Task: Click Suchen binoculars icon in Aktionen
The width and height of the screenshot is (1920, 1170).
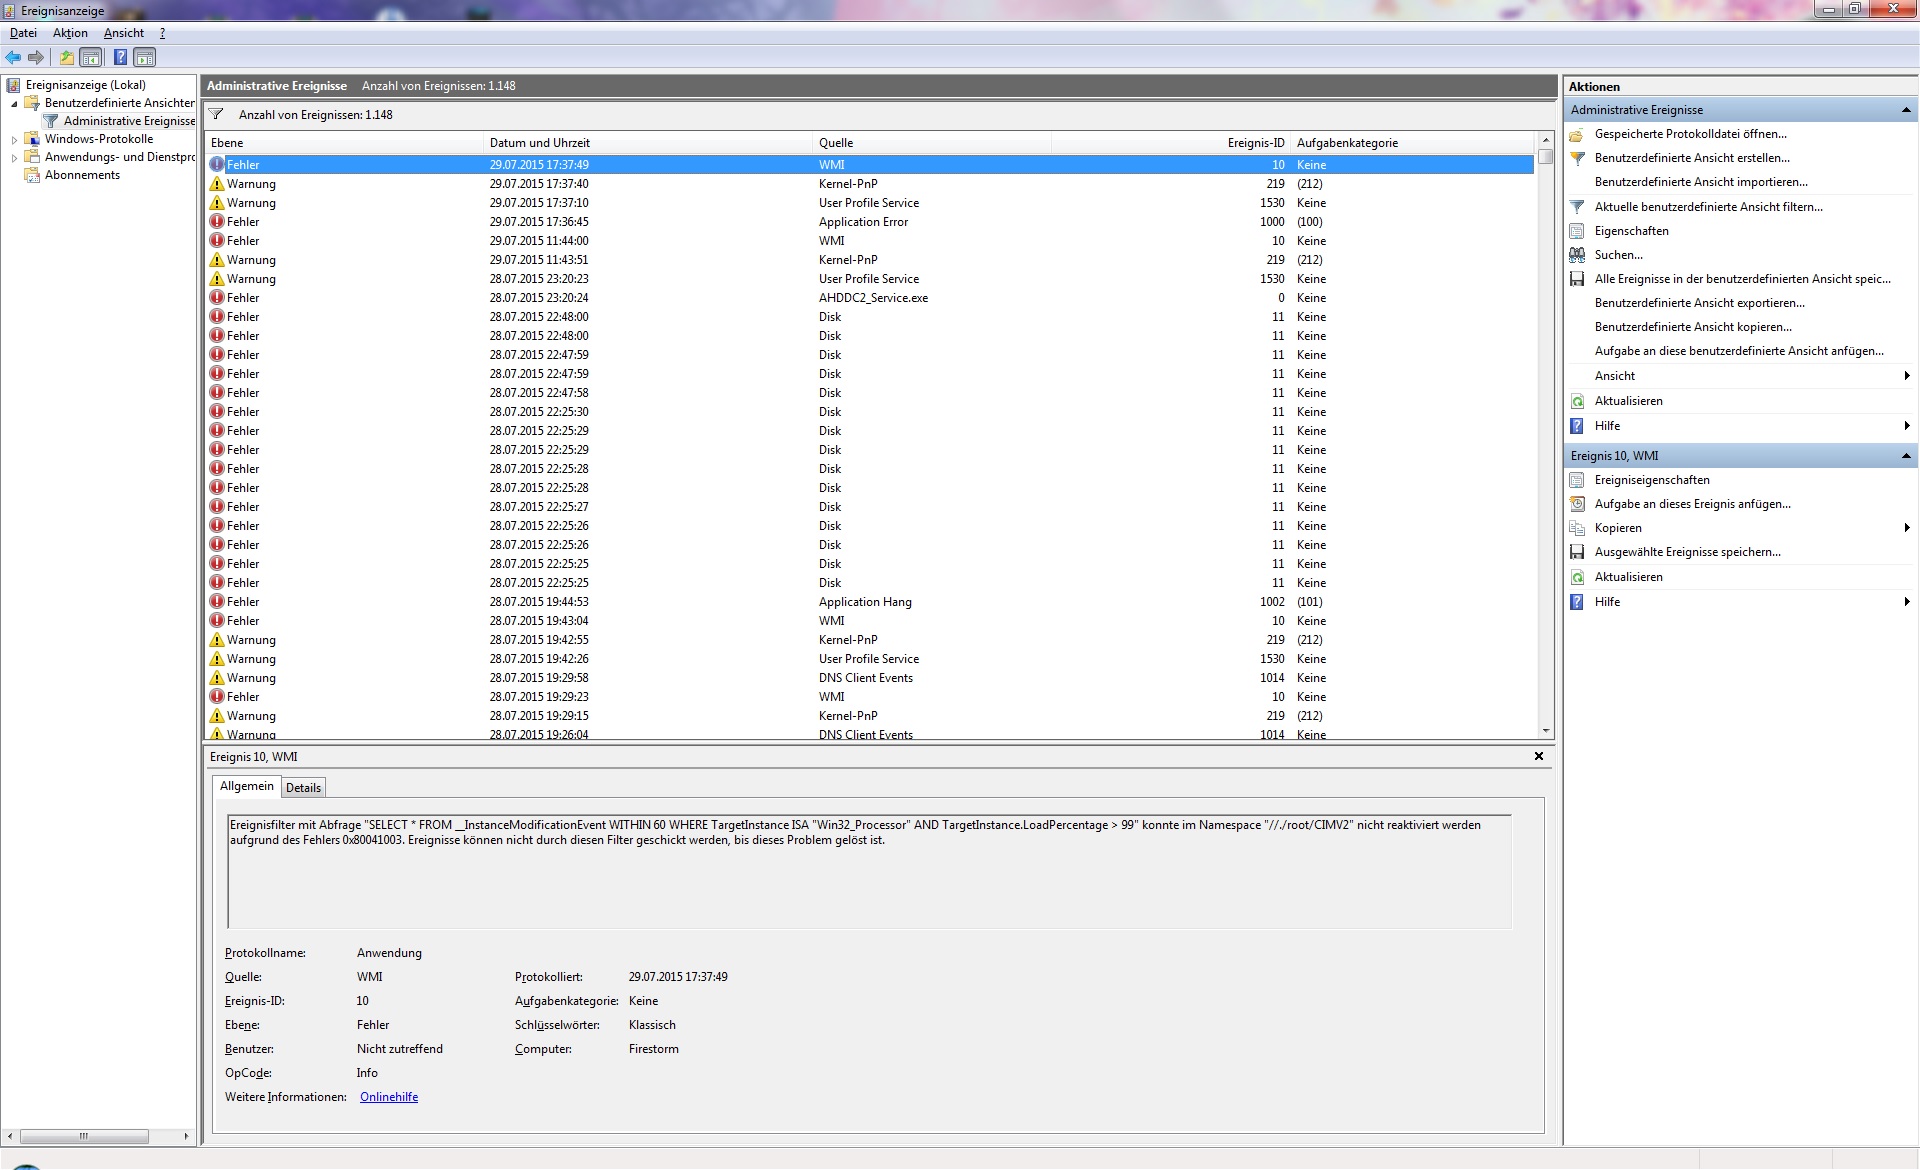Action: [1577, 255]
